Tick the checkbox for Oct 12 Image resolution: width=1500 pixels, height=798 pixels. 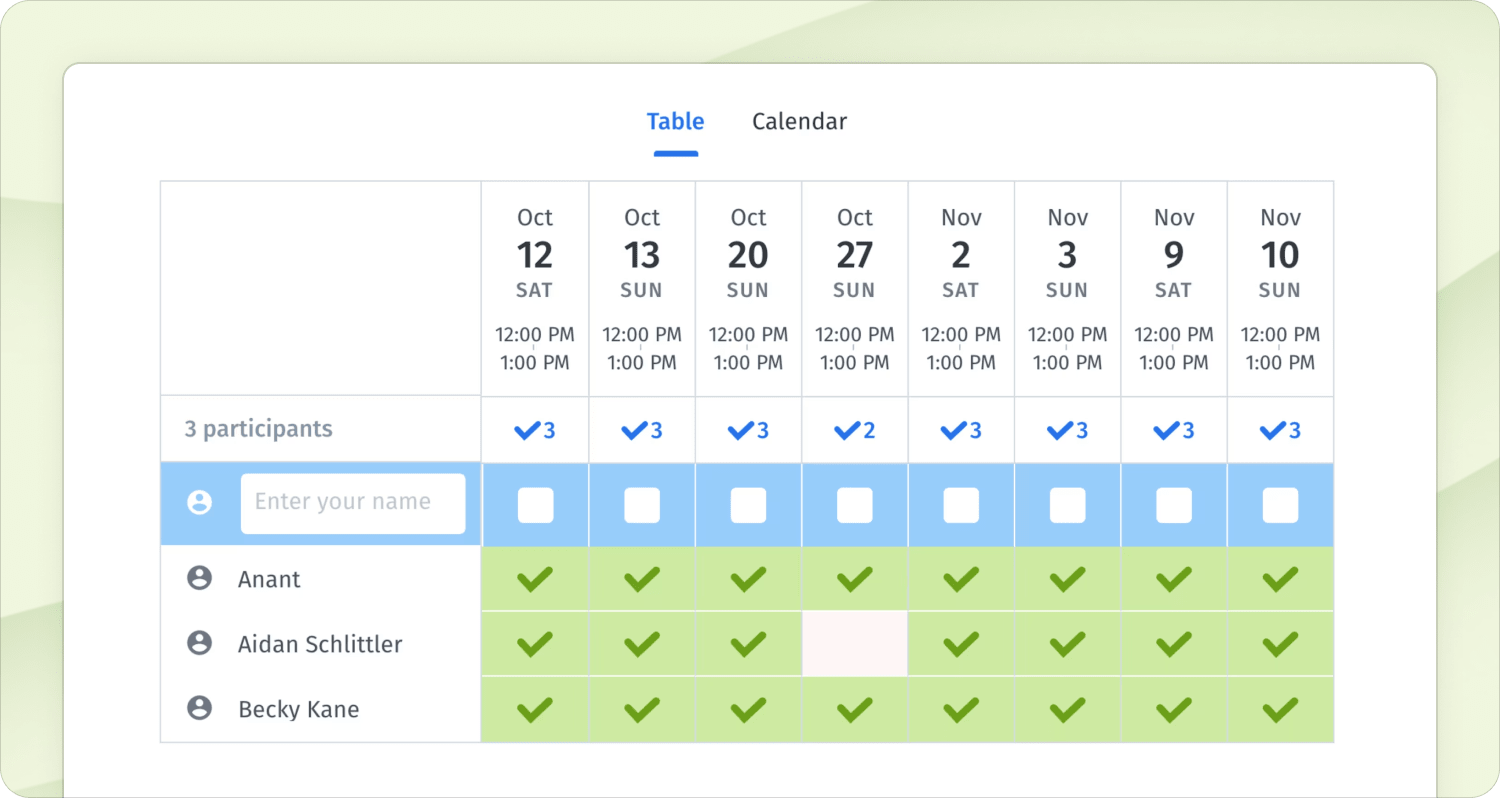coord(535,505)
